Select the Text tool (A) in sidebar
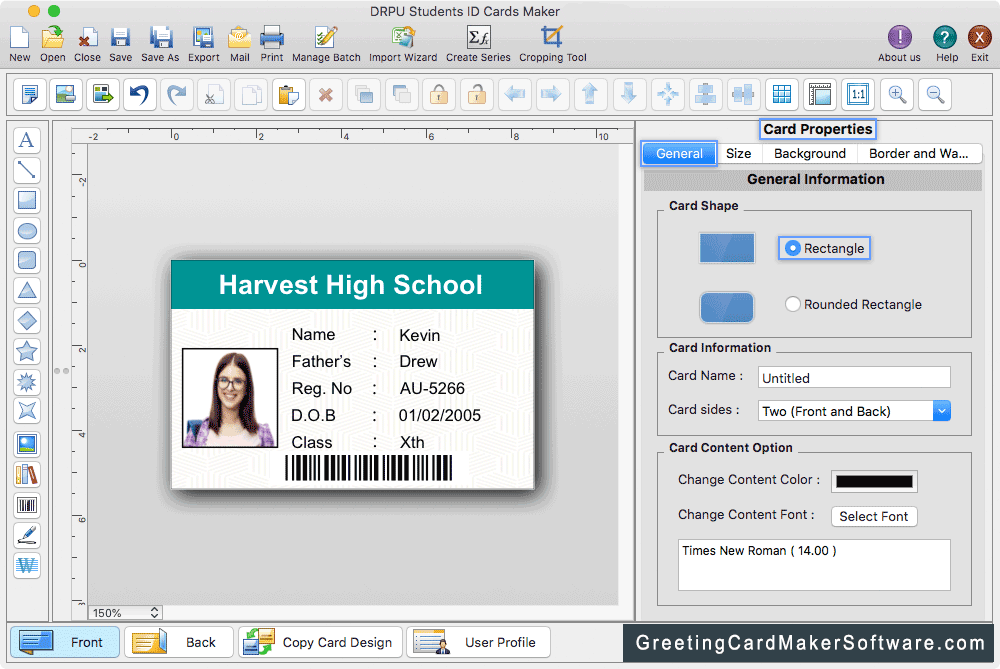The width and height of the screenshot is (1000, 669). [27, 140]
